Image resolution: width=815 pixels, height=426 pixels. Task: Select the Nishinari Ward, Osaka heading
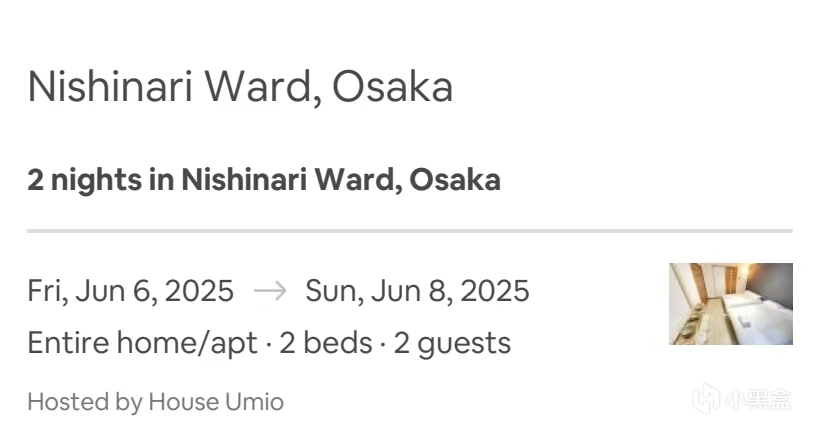pyautogui.click(x=240, y=87)
